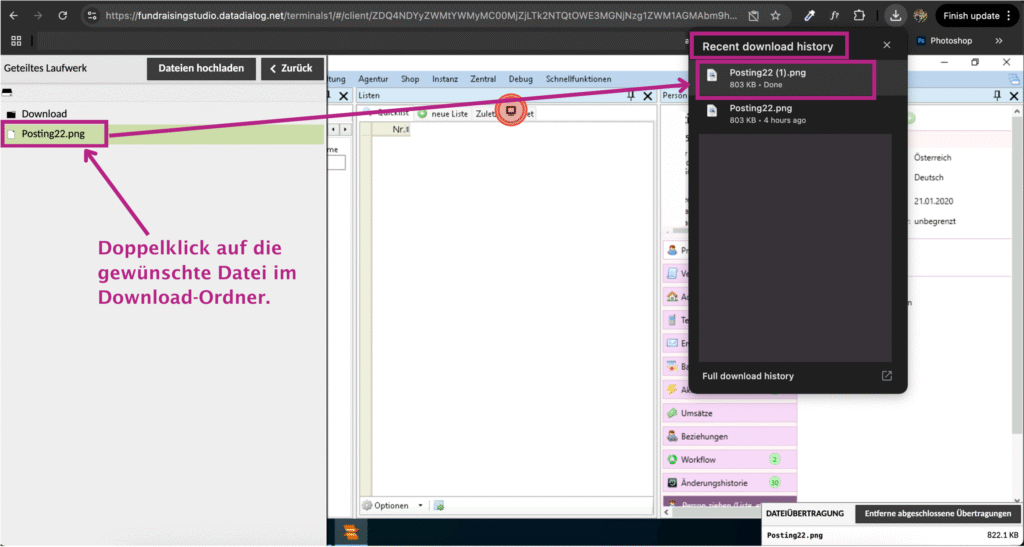This screenshot has width=1024, height=547.
Task: Open the Schnellfunktionen menu
Action: (579, 79)
